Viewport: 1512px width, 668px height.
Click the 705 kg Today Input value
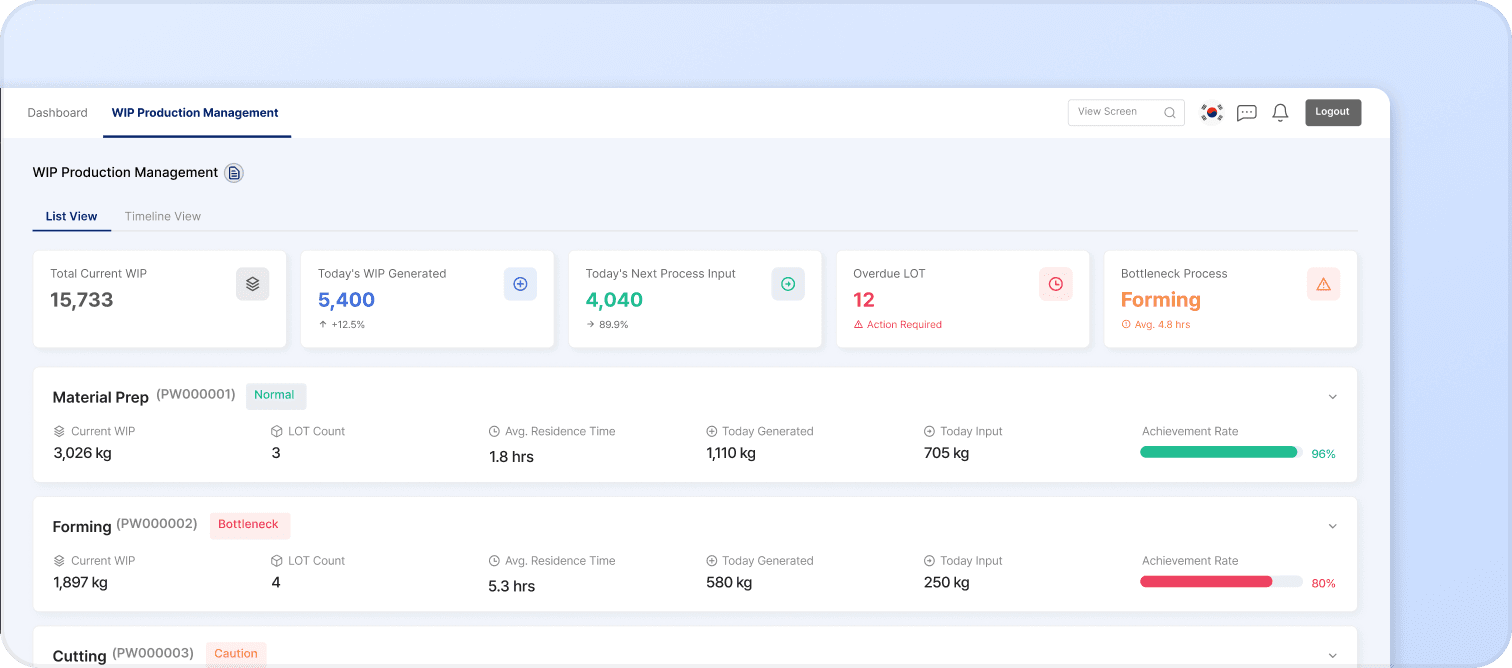click(x=947, y=453)
